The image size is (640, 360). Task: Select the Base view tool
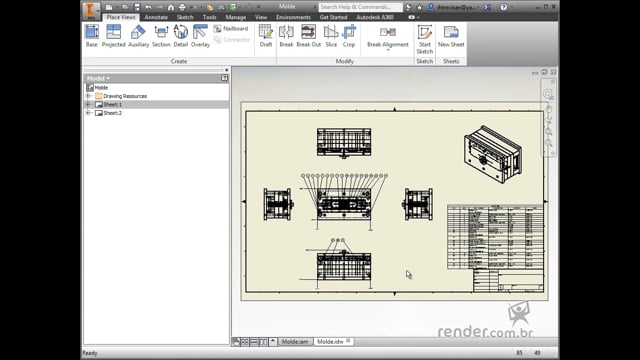(91, 36)
